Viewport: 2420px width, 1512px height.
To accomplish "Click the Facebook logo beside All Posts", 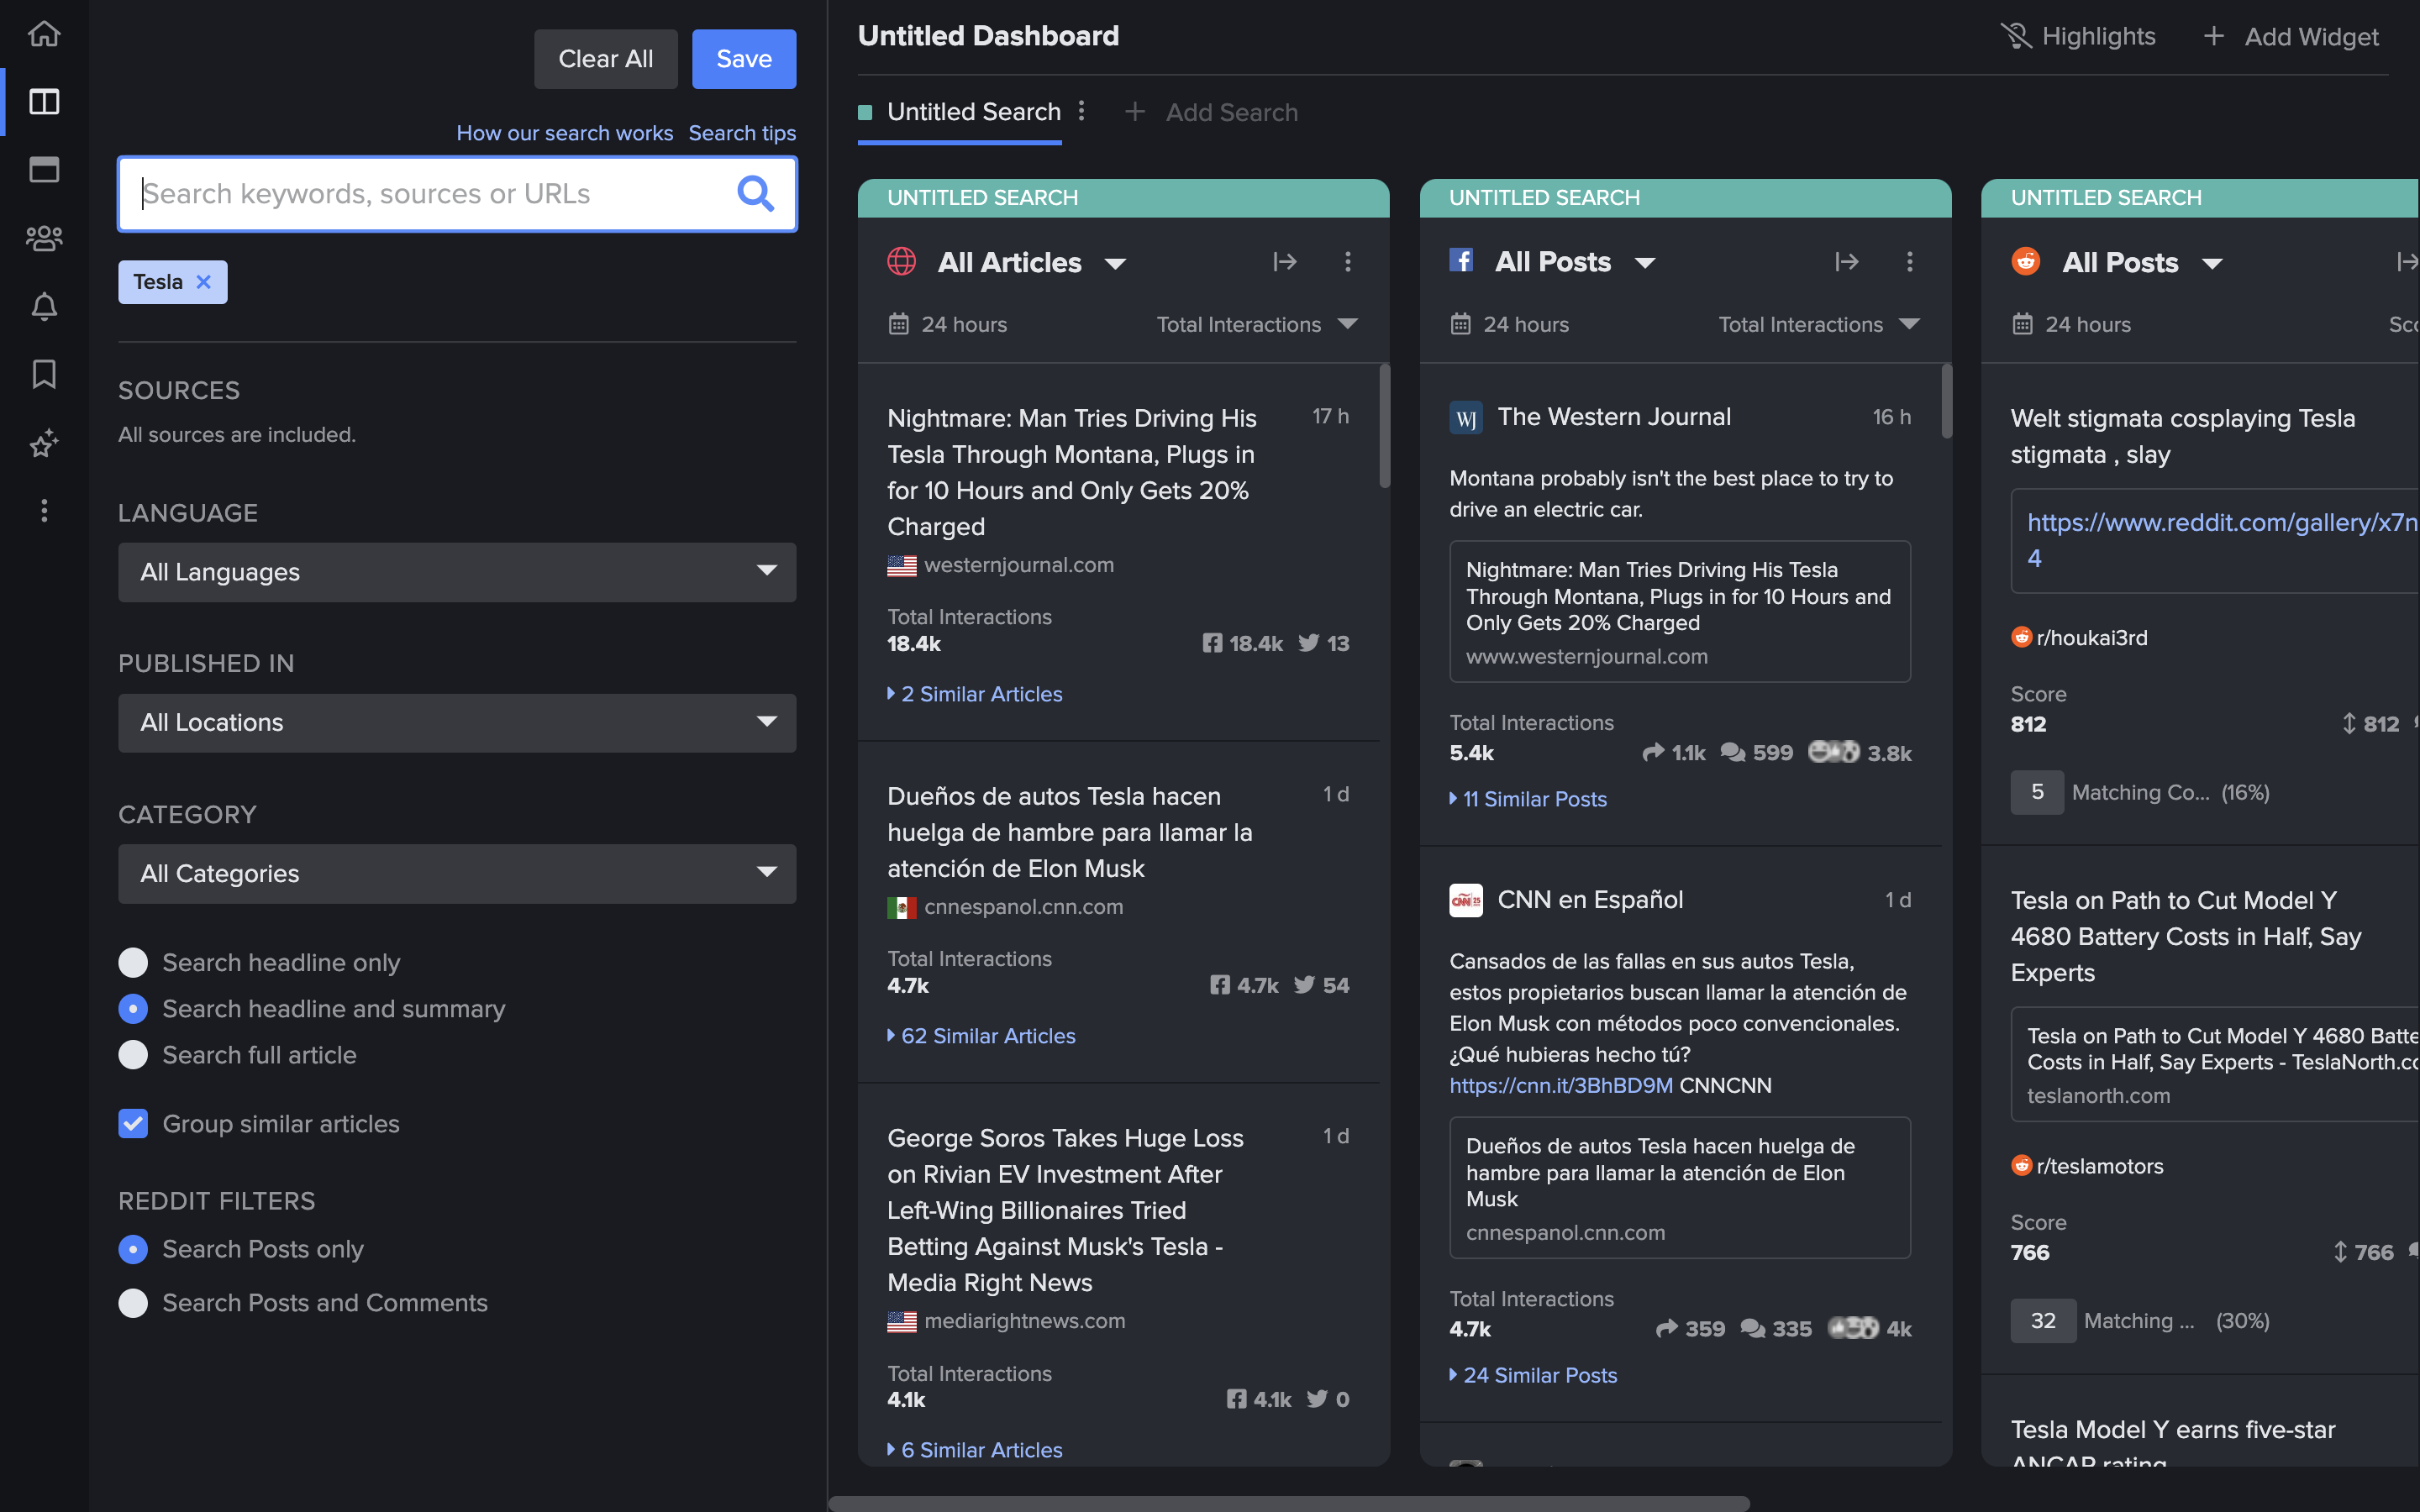I will point(1462,261).
